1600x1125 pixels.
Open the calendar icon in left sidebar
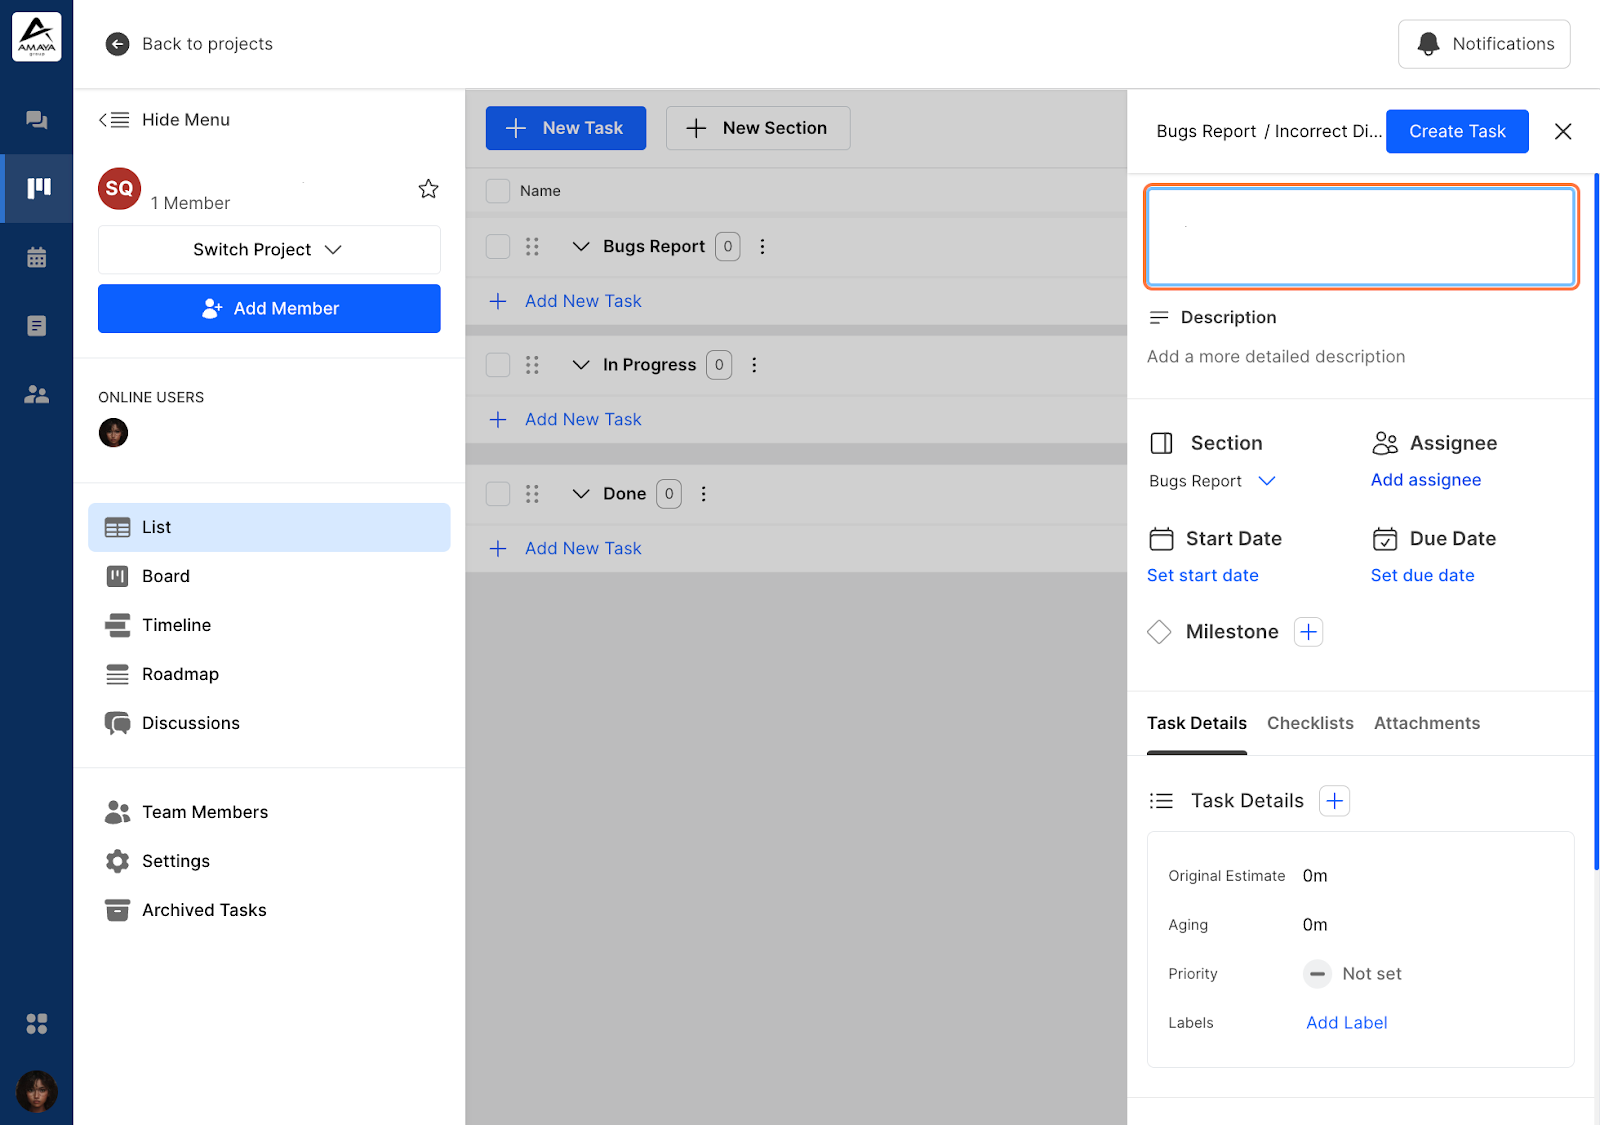click(37, 257)
